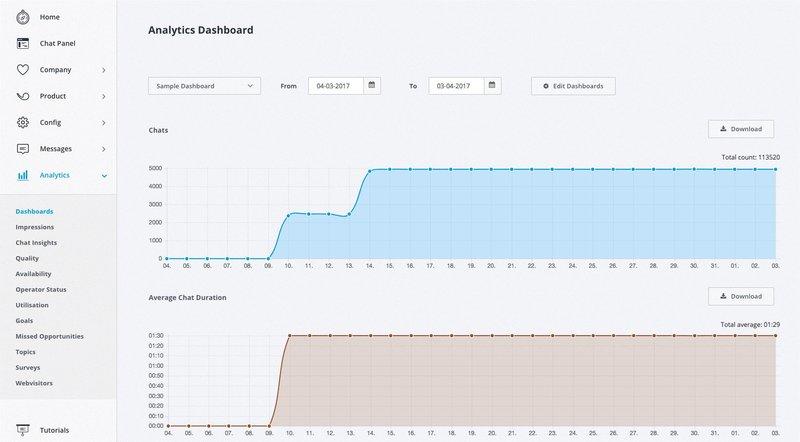Screen dimensions: 800x442
Task: Click the Analytics bar chart icon
Action: pos(22,175)
